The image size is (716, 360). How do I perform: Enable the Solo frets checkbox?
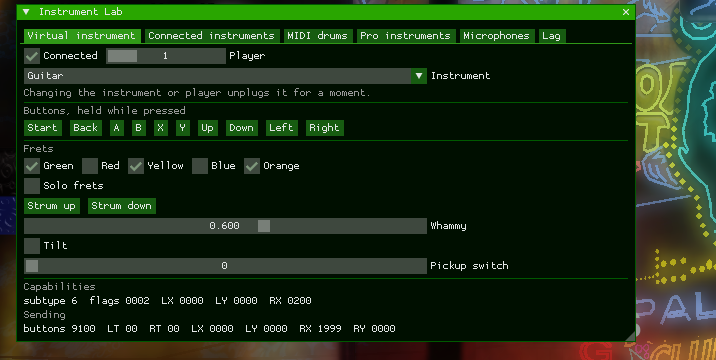click(32, 186)
